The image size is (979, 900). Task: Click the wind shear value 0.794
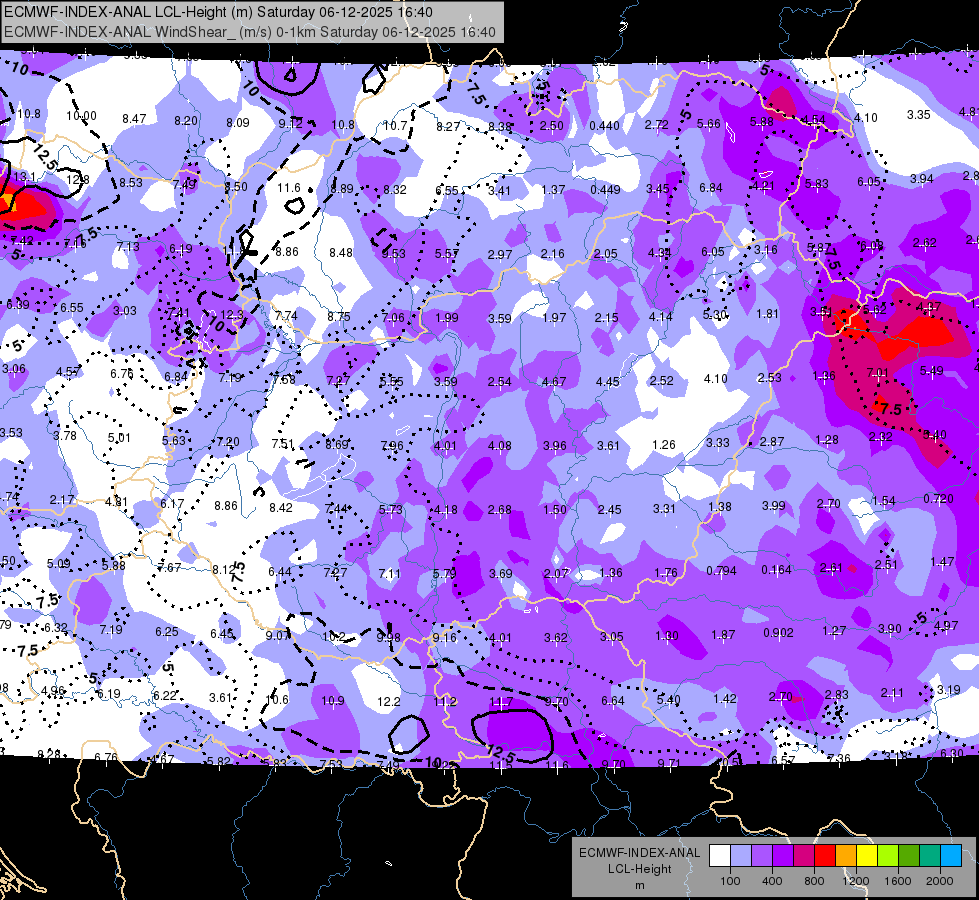tap(721, 571)
